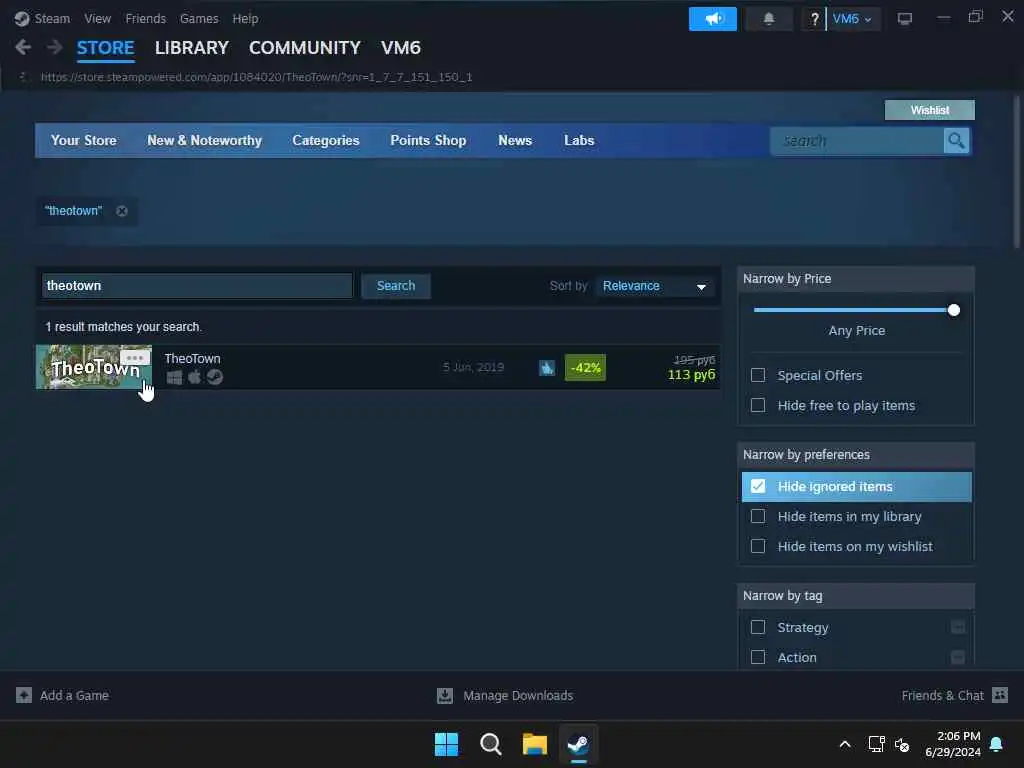Open the Labs link
1024x768 pixels.
coord(579,140)
